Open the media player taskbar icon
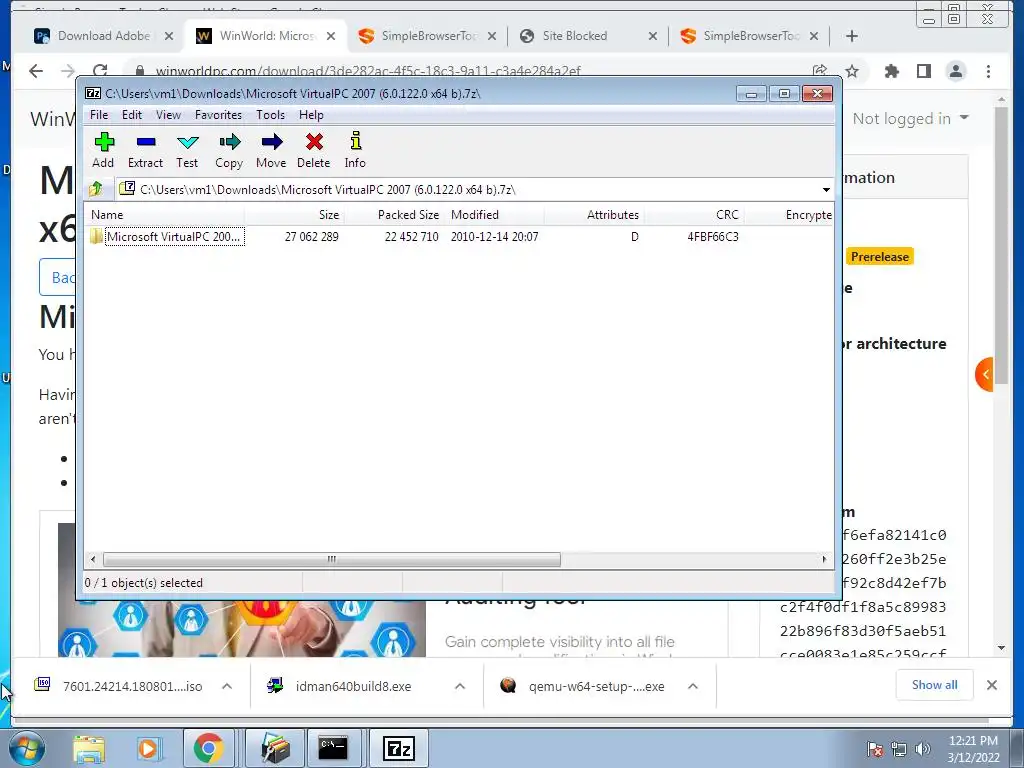This screenshot has height=768, width=1024. [x=148, y=748]
